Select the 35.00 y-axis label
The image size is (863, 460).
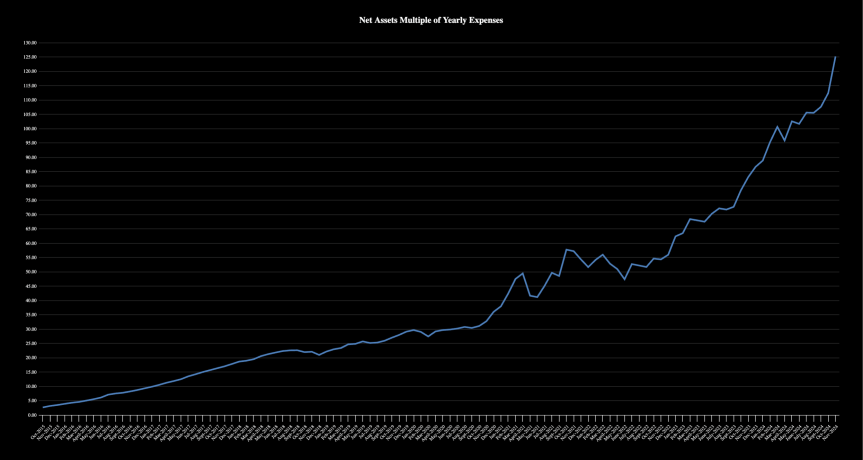coord(30,315)
